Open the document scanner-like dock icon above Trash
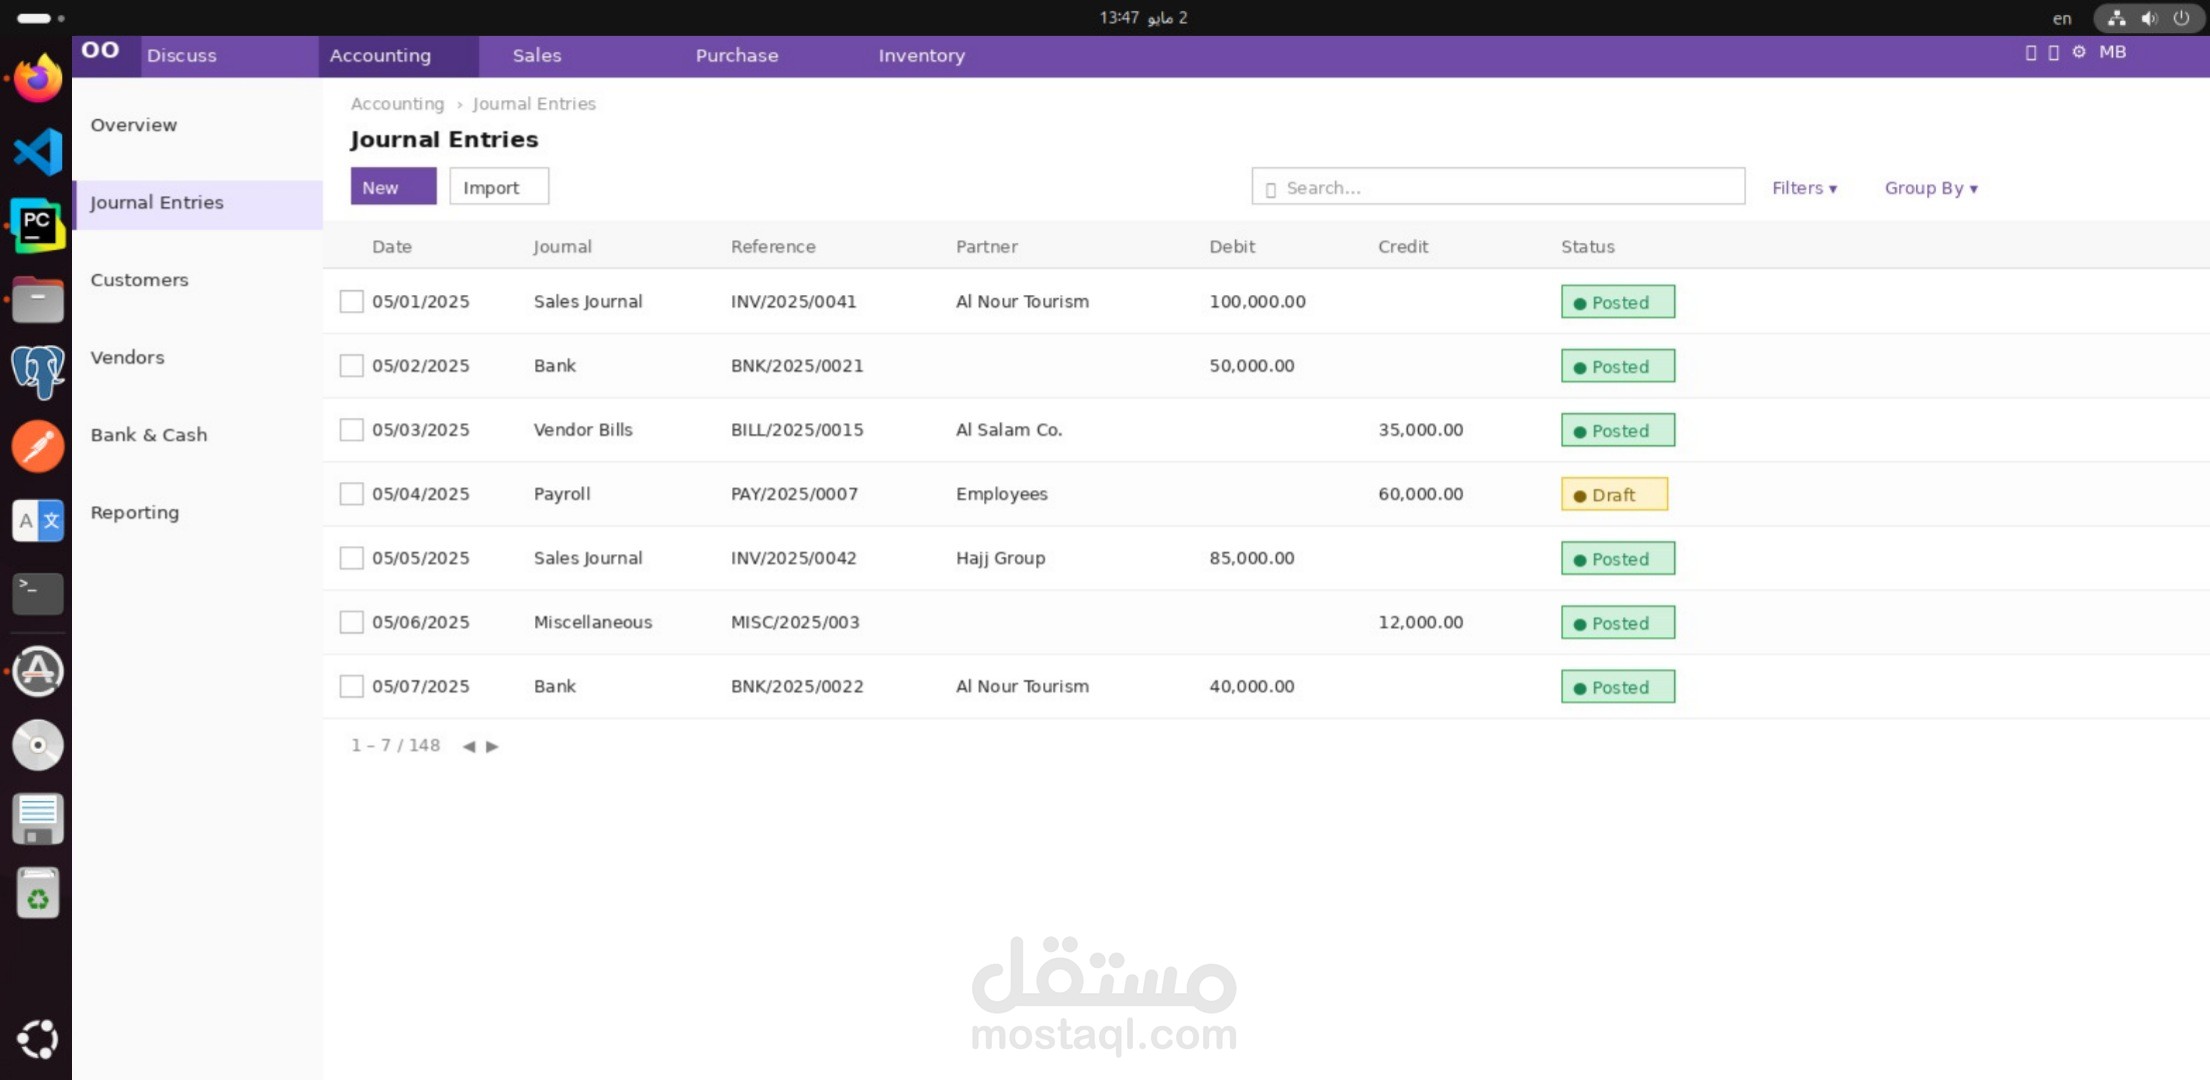The width and height of the screenshot is (2210, 1080). [x=38, y=819]
